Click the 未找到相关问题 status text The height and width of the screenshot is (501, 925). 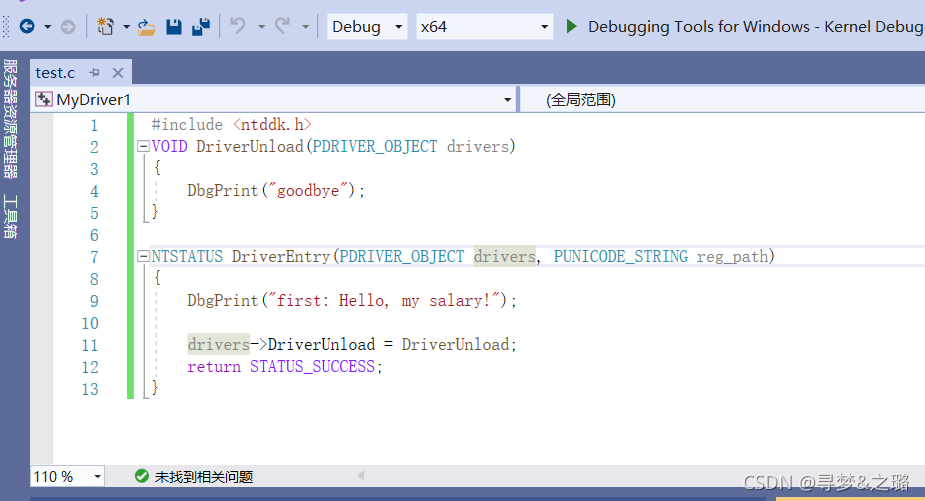(x=204, y=476)
